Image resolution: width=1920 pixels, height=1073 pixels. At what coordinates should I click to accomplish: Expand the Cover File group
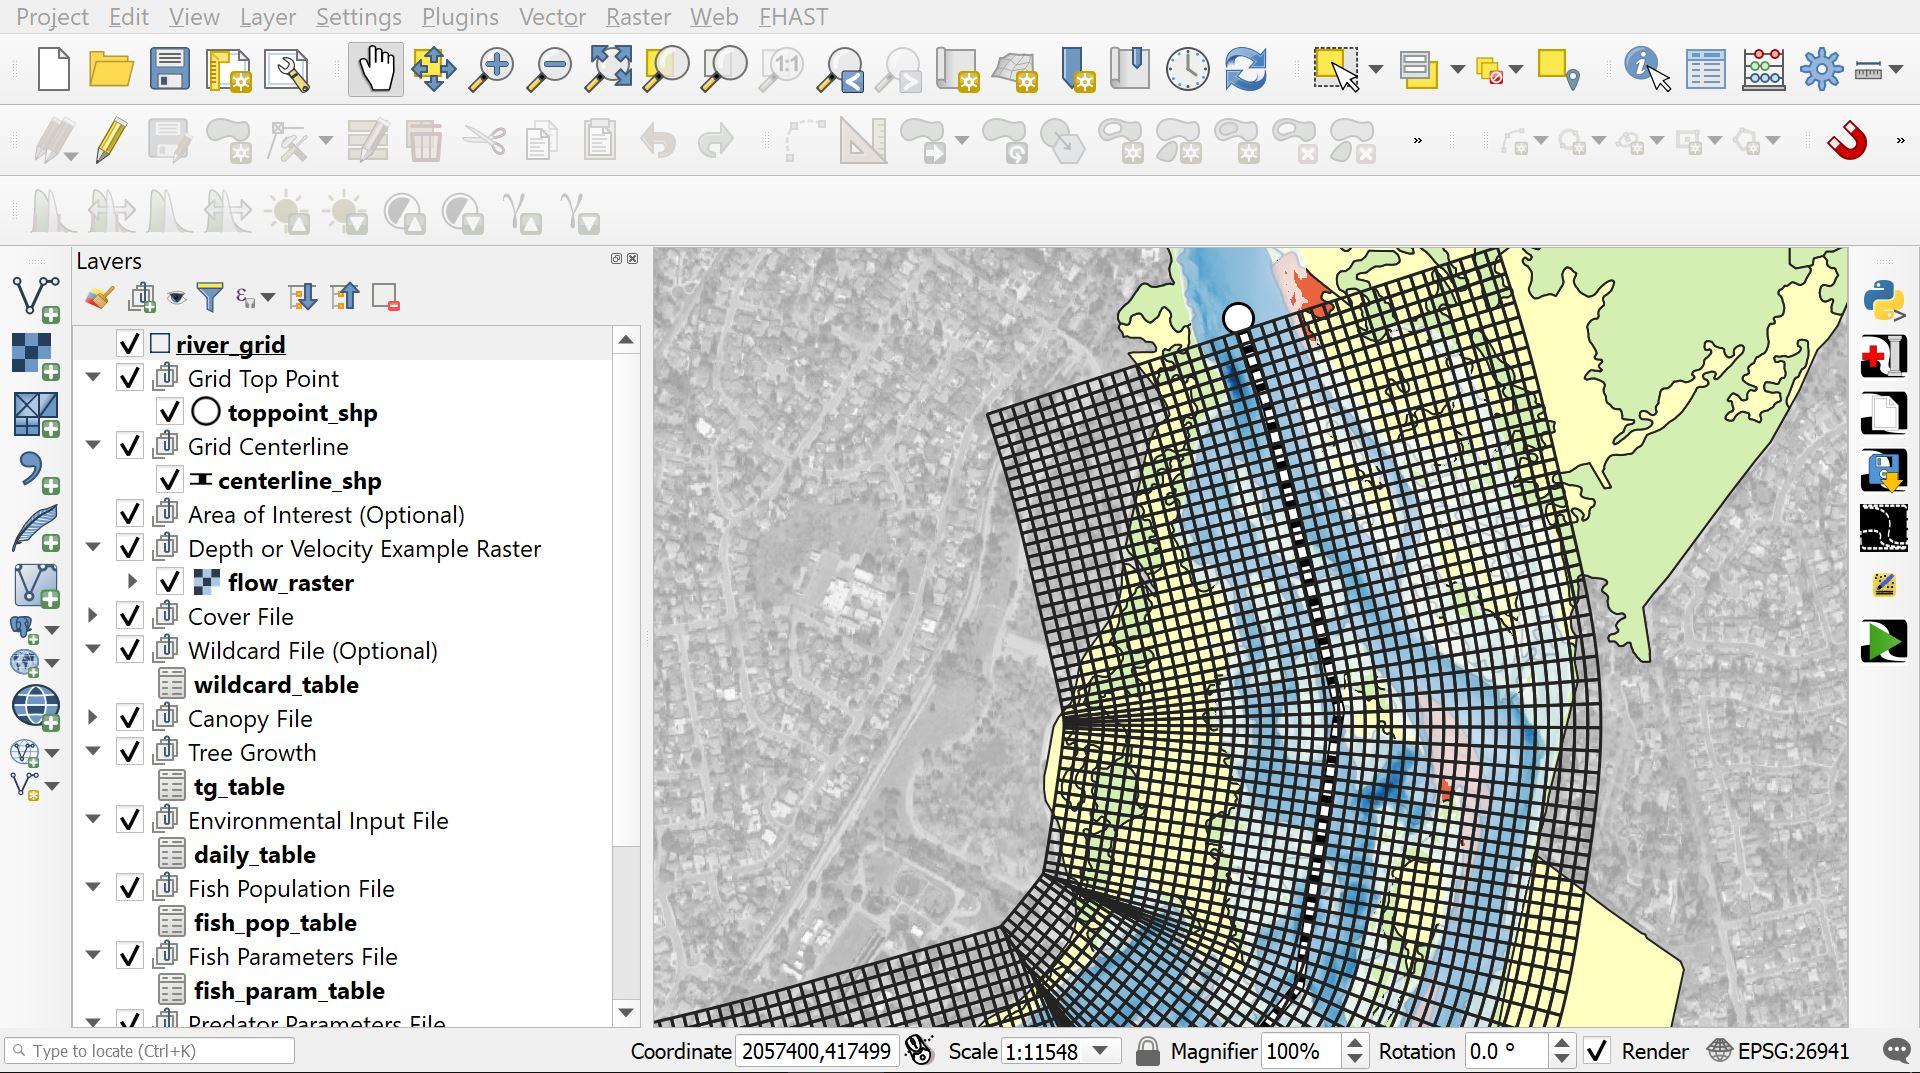(x=93, y=616)
